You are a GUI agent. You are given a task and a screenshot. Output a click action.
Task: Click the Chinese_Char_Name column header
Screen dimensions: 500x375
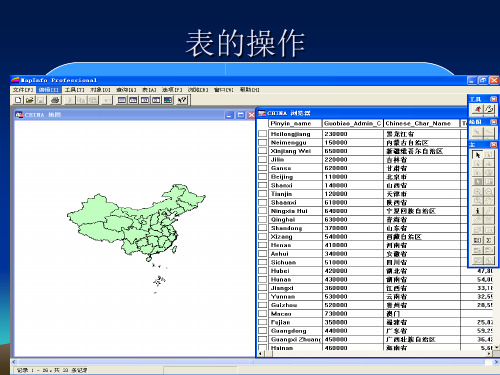pyautogui.click(x=422, y=123)
